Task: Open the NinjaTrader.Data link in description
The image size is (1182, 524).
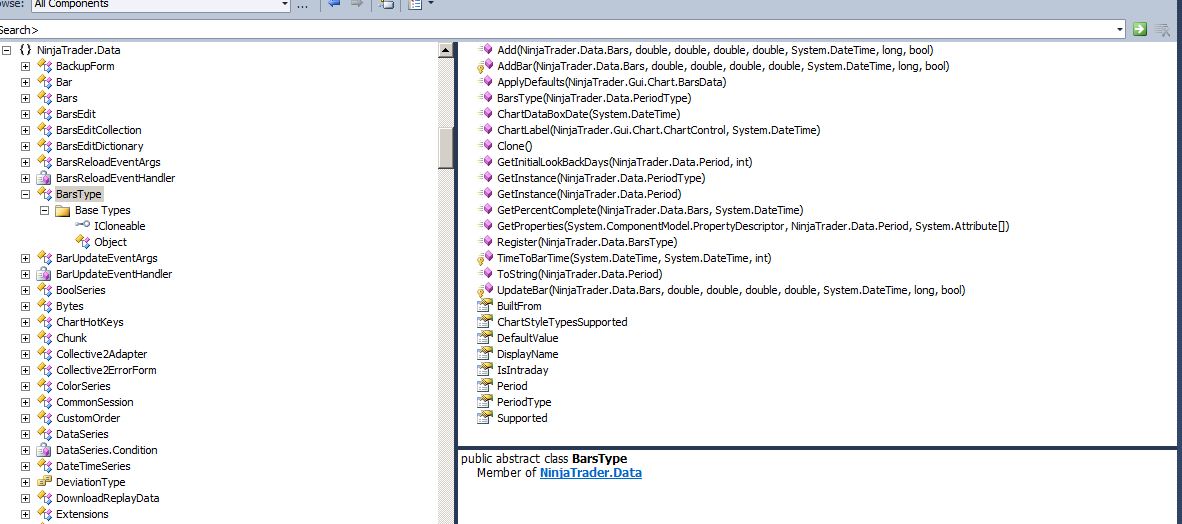Action: 590,473
